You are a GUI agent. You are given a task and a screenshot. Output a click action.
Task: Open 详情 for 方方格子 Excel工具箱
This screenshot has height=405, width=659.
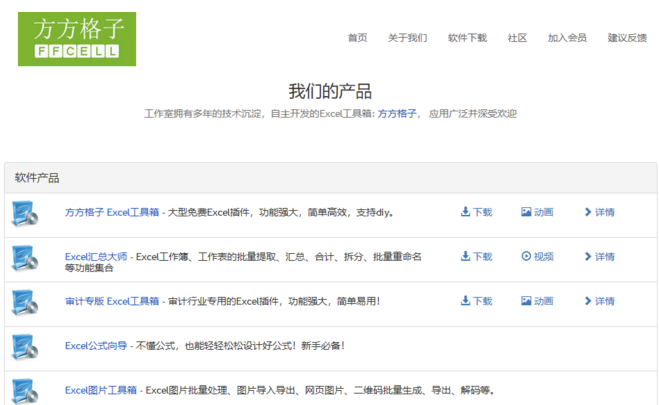tap(599, 212)
